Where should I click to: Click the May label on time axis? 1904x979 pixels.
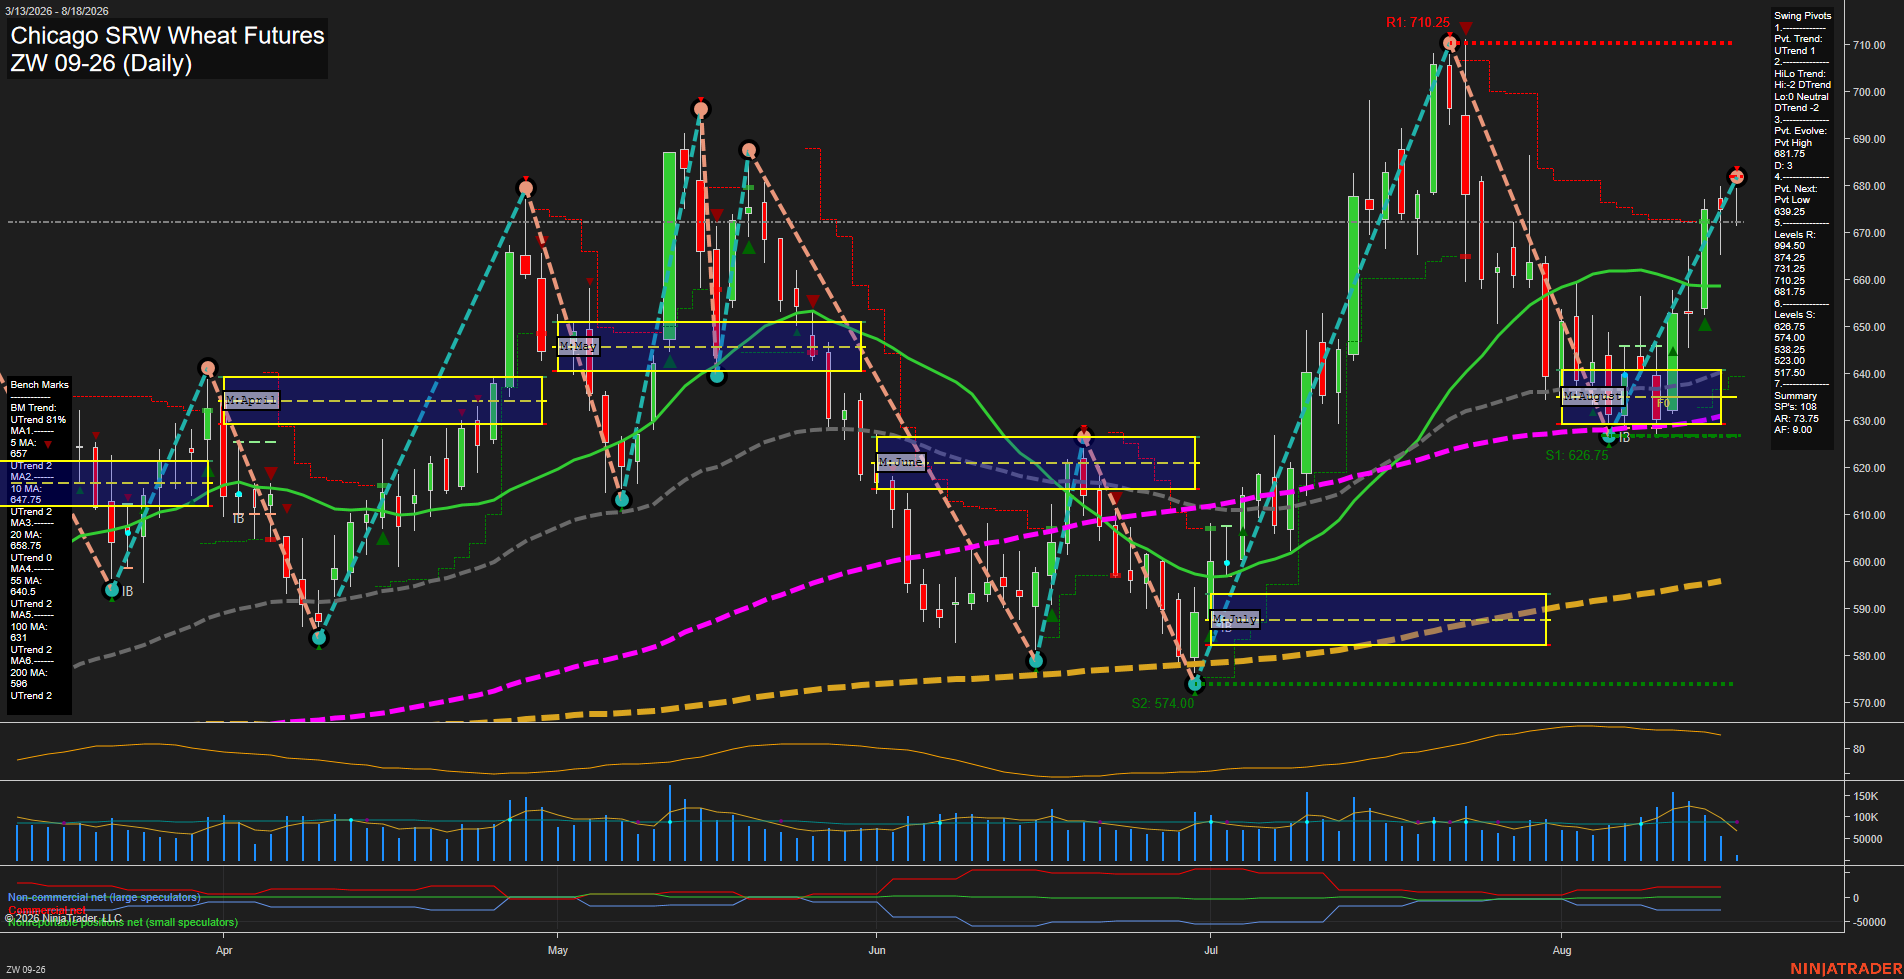coord(558,950)
